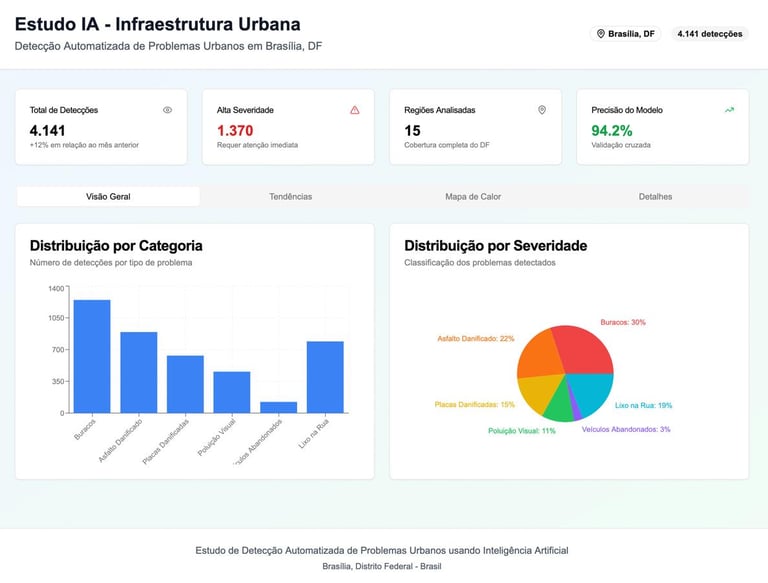Screen dimensions: 768x583
Task: Click the 'Alta Severidade' card label
Action: (245, 110)
